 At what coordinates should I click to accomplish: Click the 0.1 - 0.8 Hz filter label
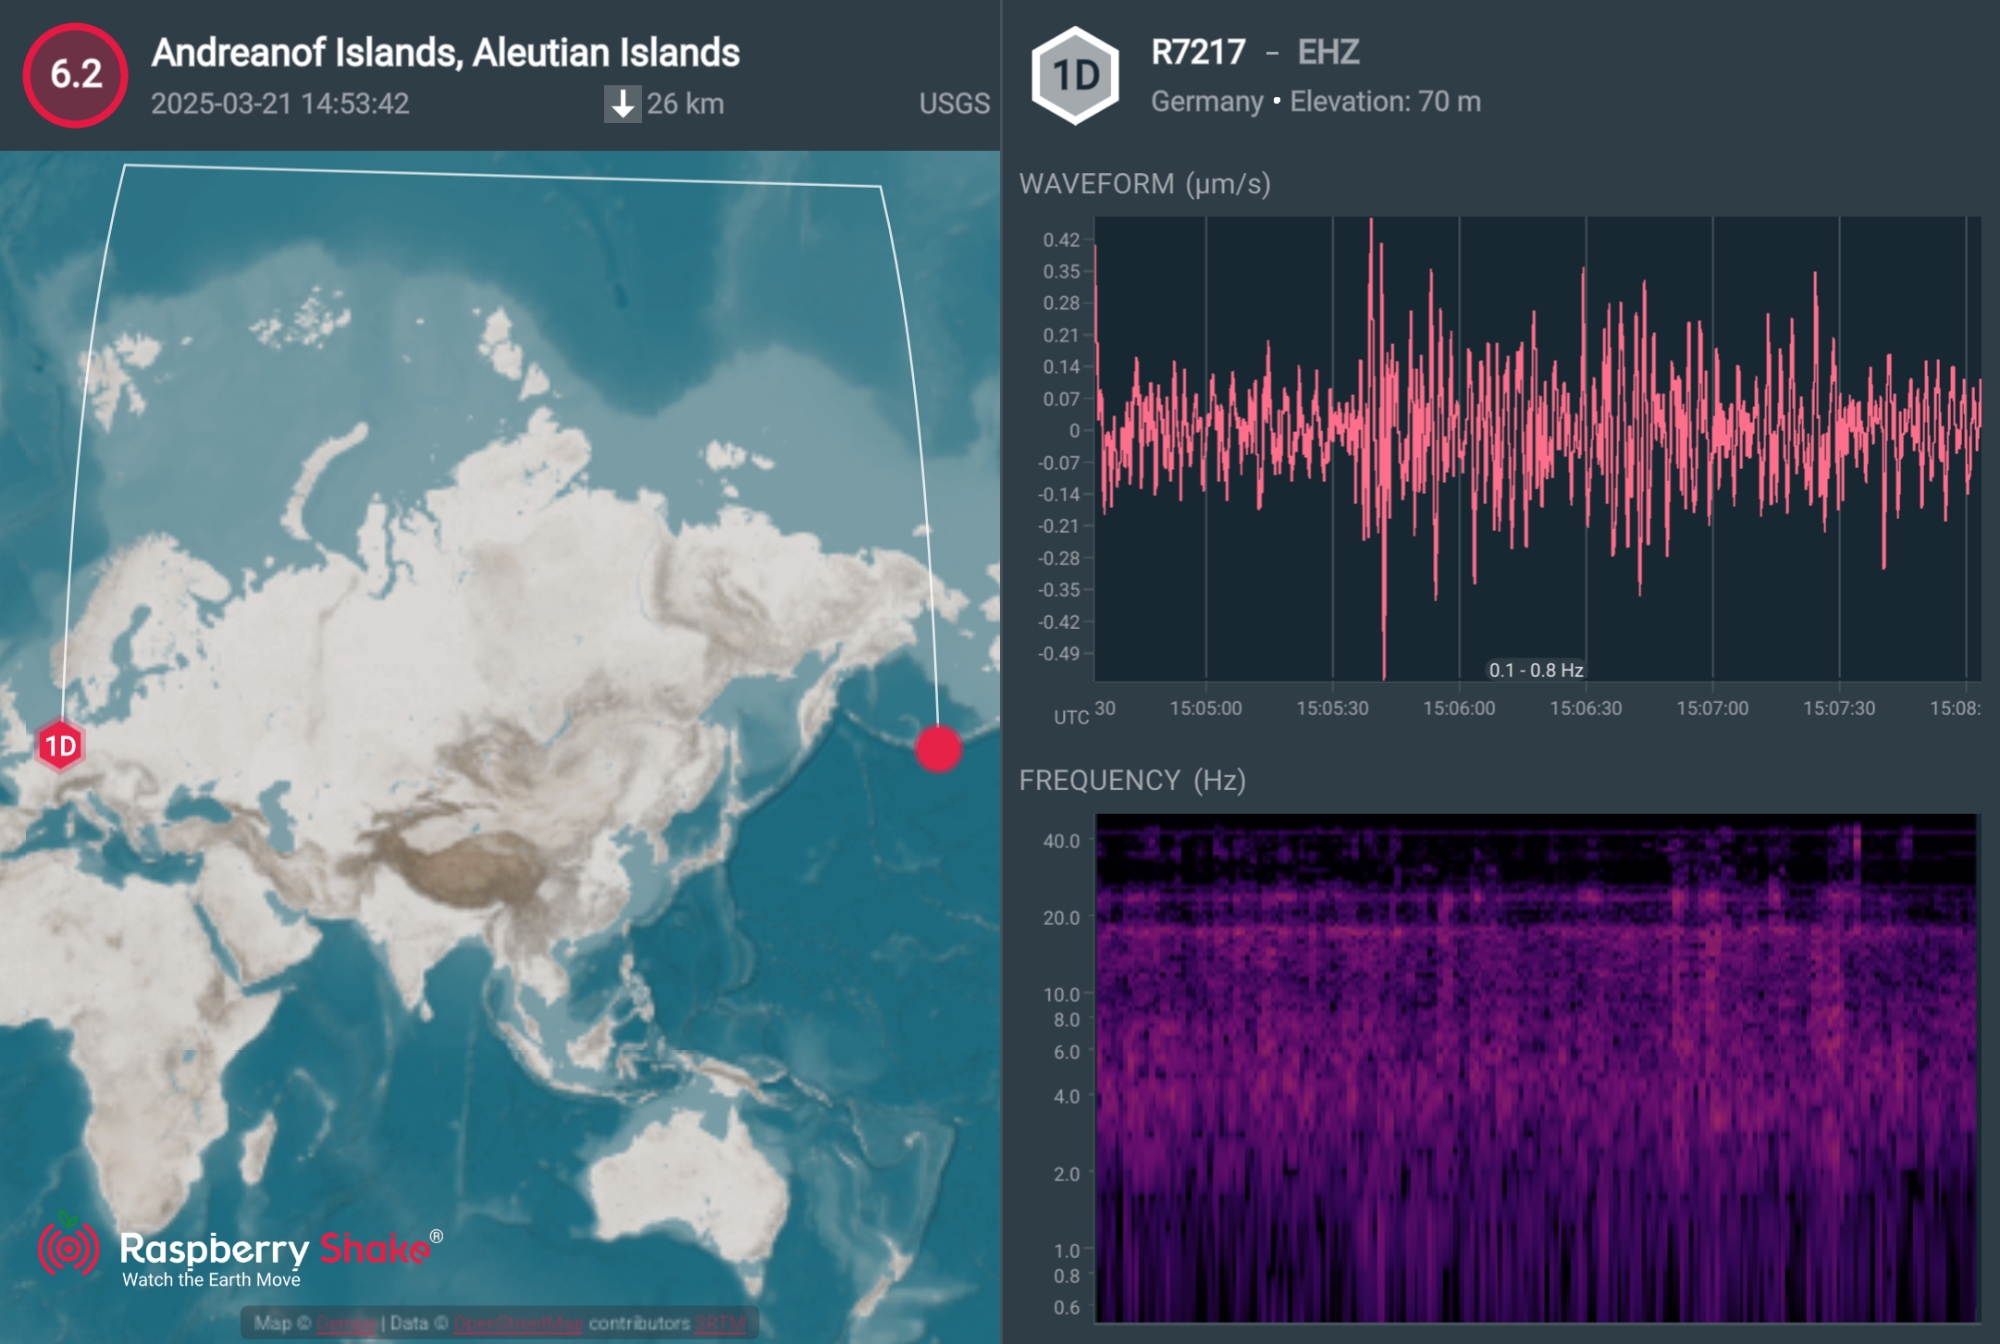1536,670
